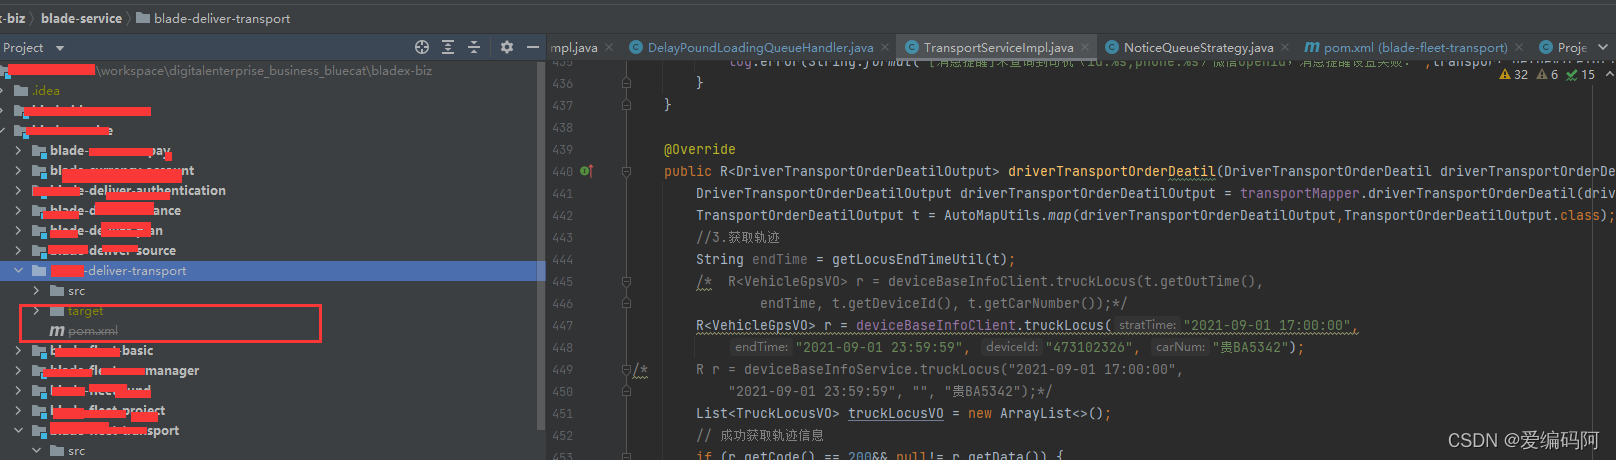This screenshot has width=1616, height=460.
Task: Click the Java class icon on TransportServiceImpl tab
Action: pyautogui.click(x=912, y=47)
